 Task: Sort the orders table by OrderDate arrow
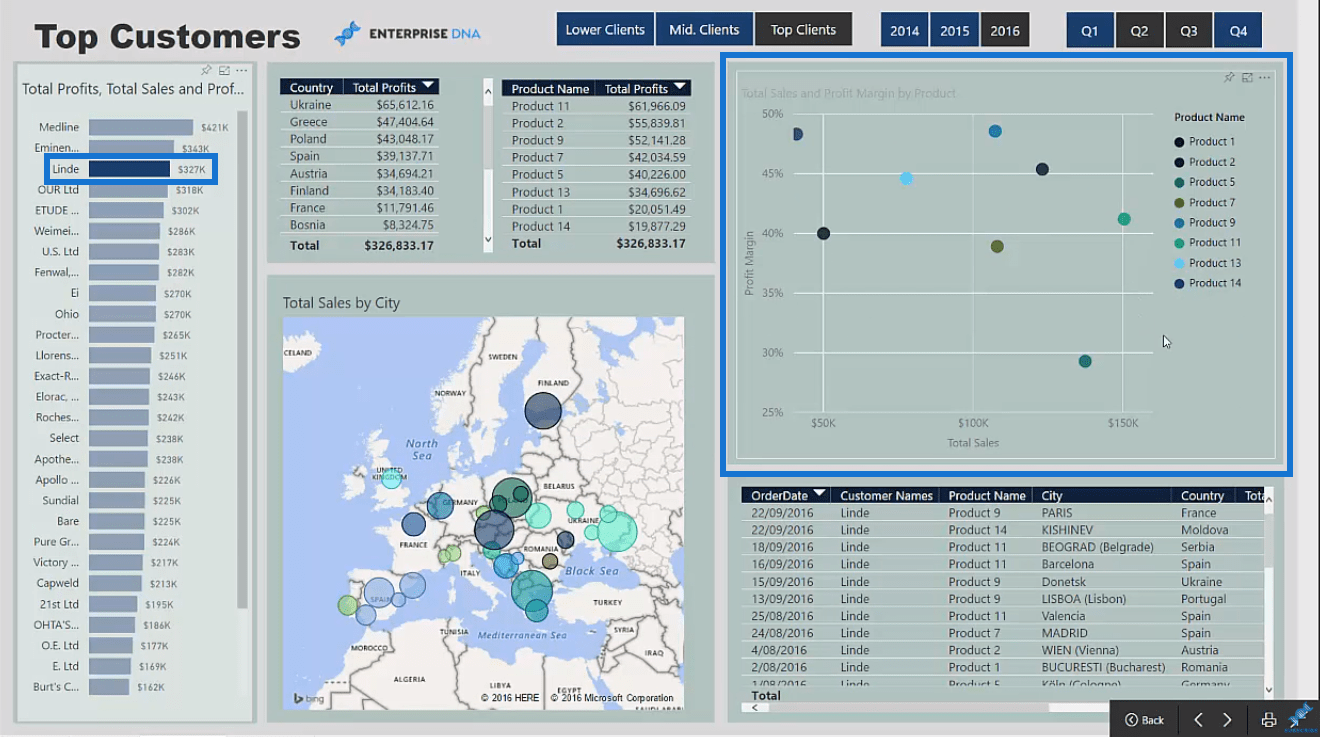[820, 494]
